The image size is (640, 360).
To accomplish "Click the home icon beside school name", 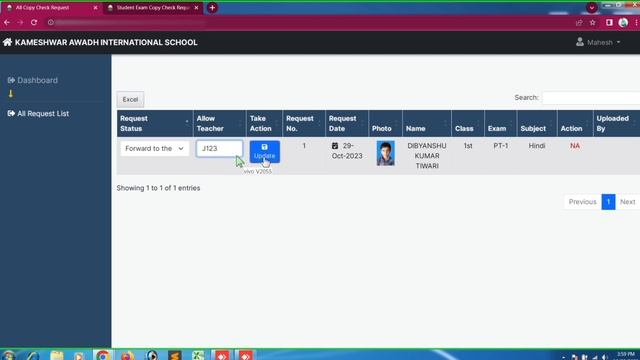I will (x=7, y=42).
